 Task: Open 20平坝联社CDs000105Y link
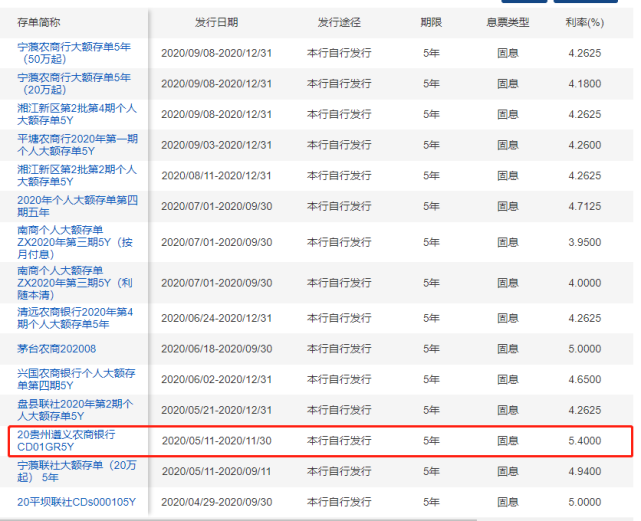(76, 502)
